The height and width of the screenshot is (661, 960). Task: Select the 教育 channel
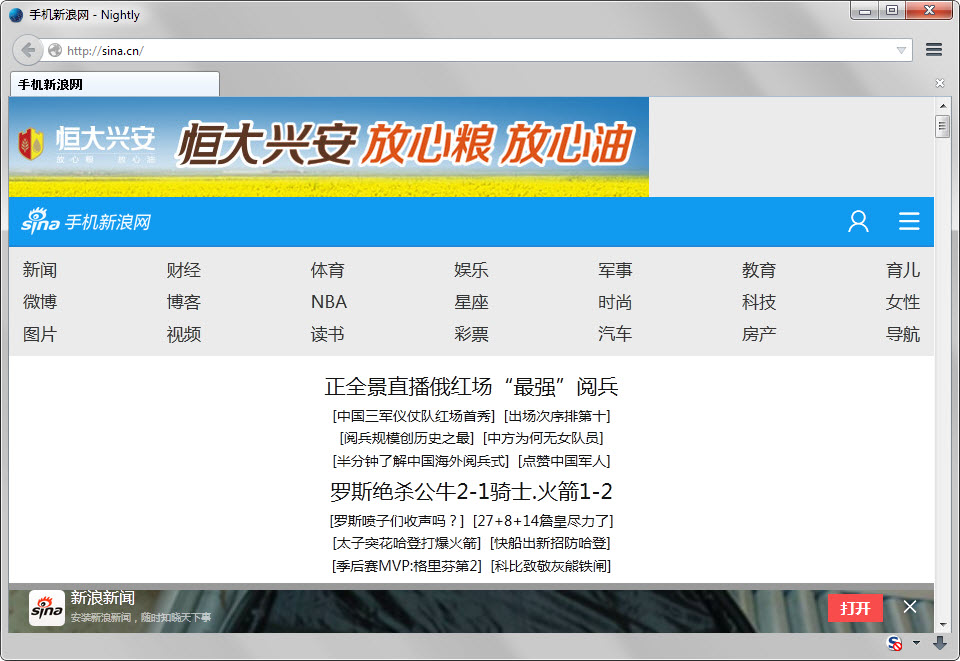coord(759,270)
